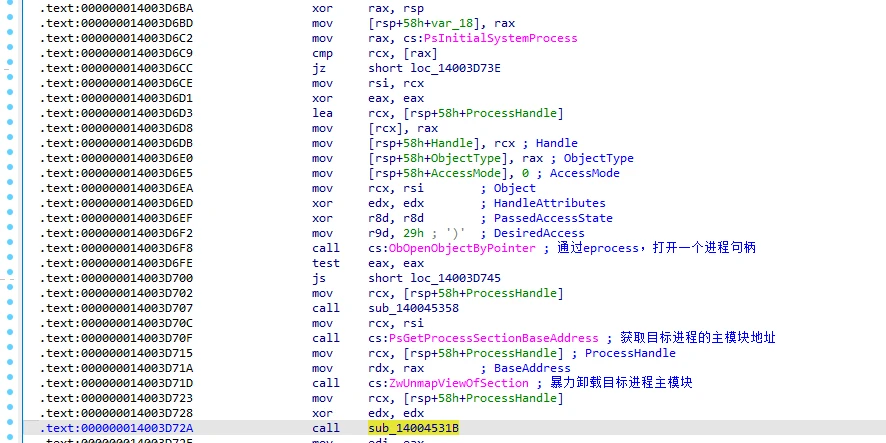The image size is (886, 443).
Task: Toggle breakpoint dot at address 14003D70C
Action: [x=10, y=315]
